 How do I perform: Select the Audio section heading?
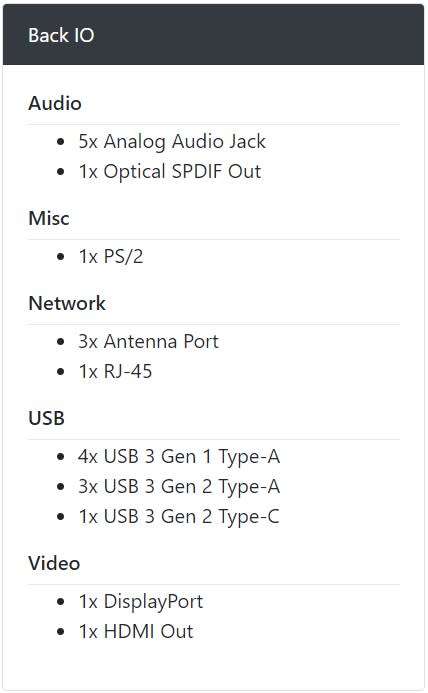coord(55,103)
